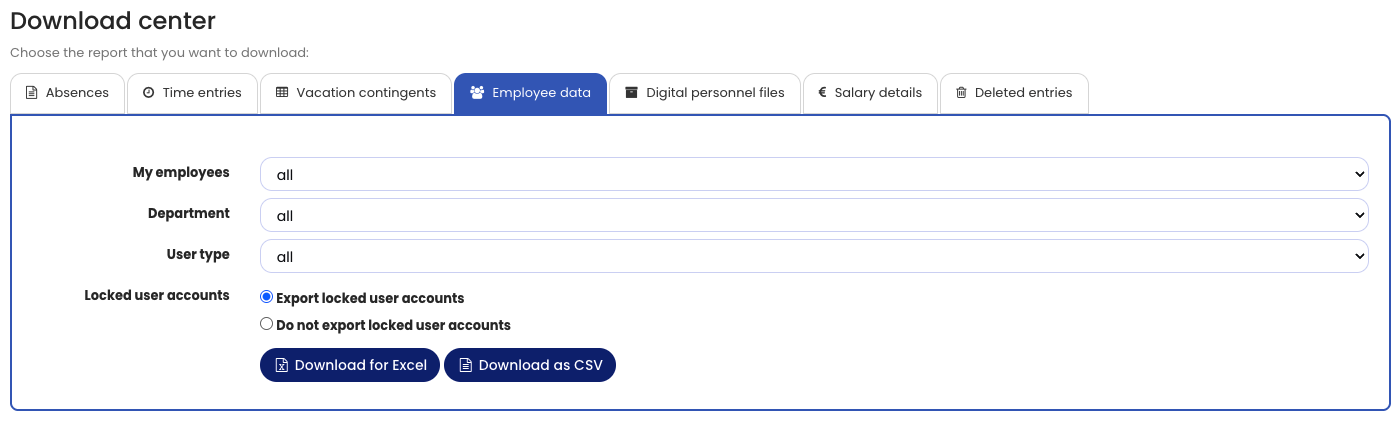Switch to the Time entries tab
This screenshot has height=423, width=1394.
click(192, 93)
